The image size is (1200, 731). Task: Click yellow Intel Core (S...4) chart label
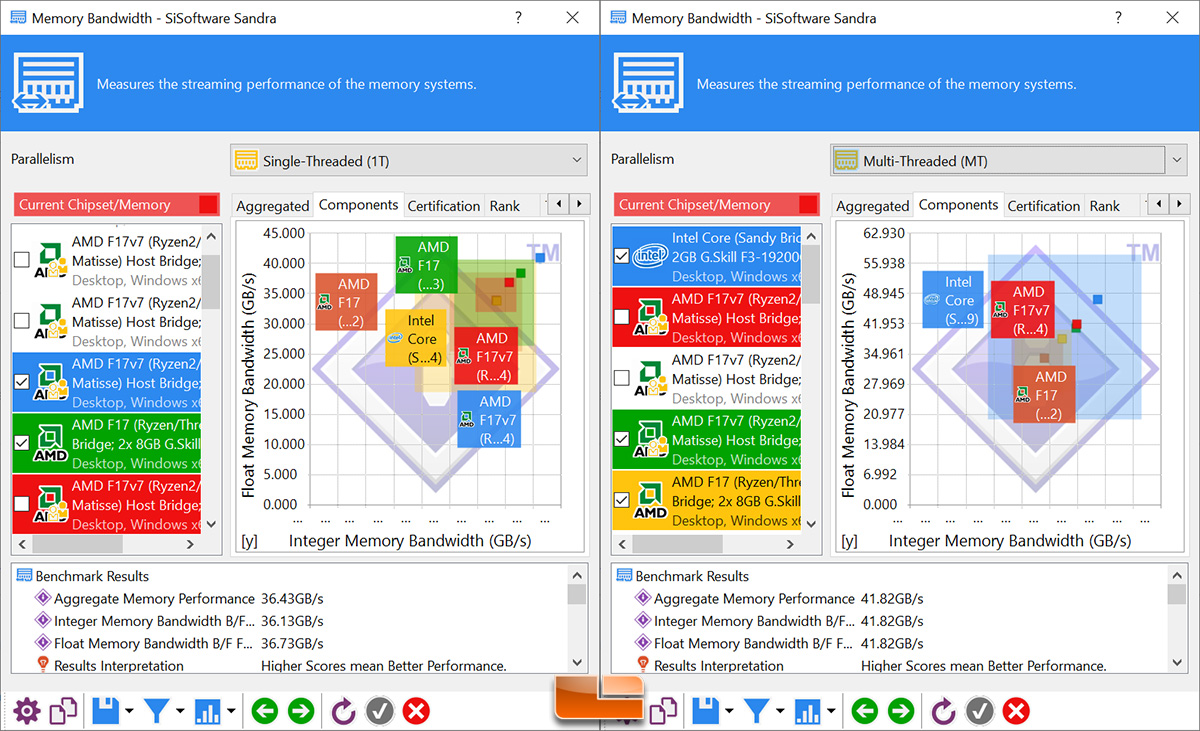[x=415, y=337]
